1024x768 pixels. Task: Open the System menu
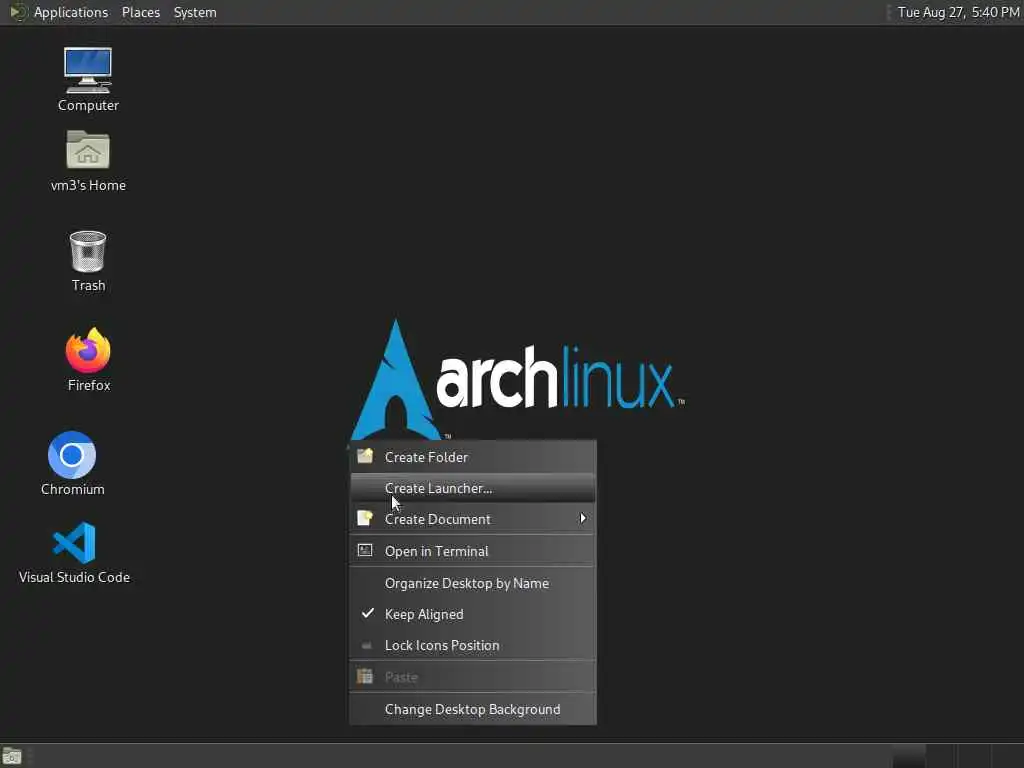pos(195,12)
